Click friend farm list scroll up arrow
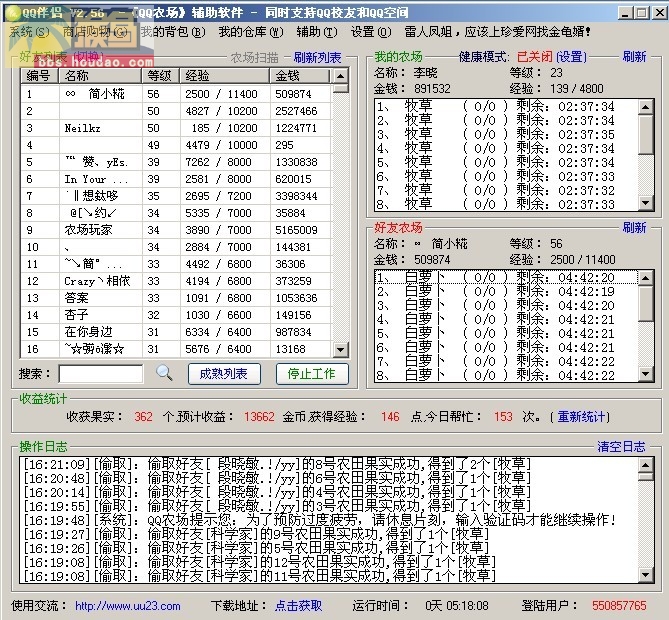 click(x=646, y=278)
